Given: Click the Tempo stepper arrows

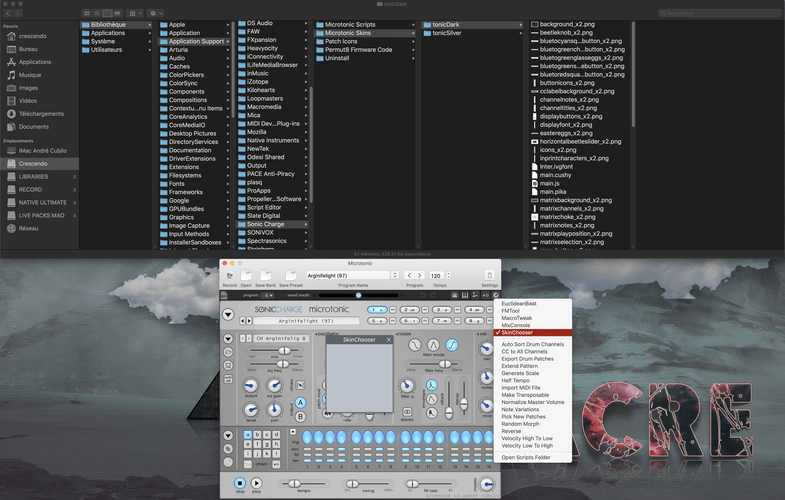Looking at the screenshot, I should point(448,275).
